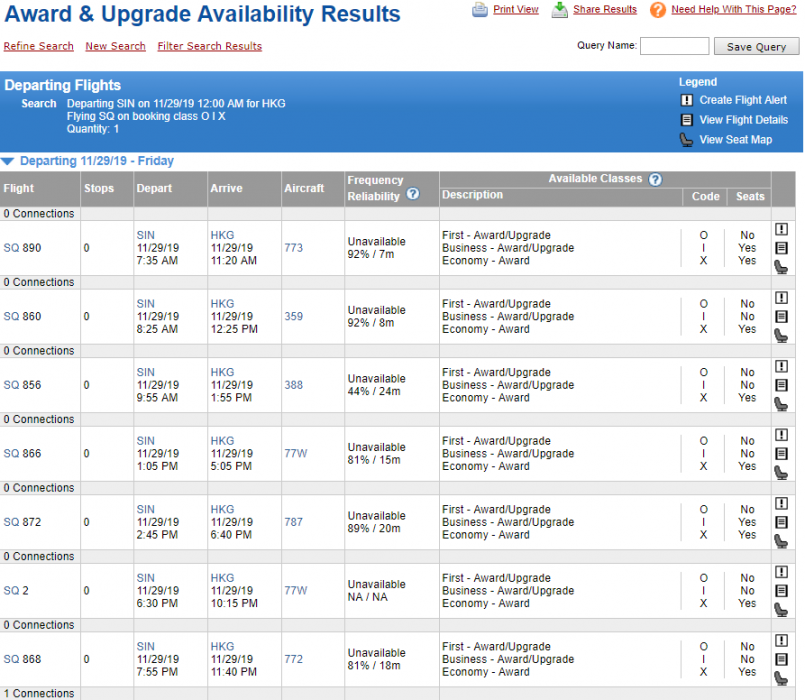This screenshot has height=700, width=805.
Task: Open seat map icon for SQ 856
Action: point(782,404)
